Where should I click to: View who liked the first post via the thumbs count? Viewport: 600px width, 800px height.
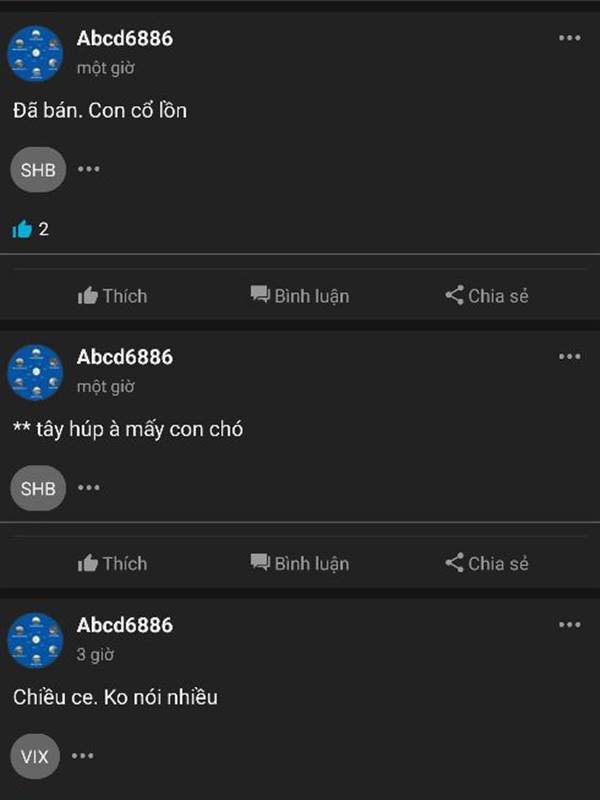(x=30, y=229)
